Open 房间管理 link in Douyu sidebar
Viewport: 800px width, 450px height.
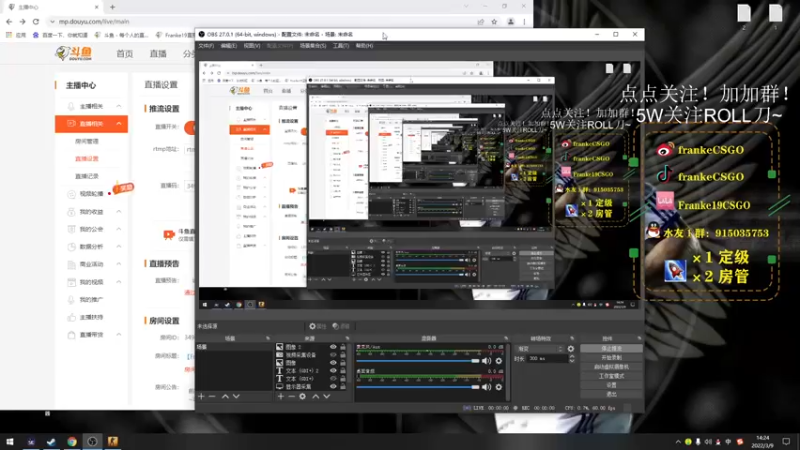click(x=87, y=141)
